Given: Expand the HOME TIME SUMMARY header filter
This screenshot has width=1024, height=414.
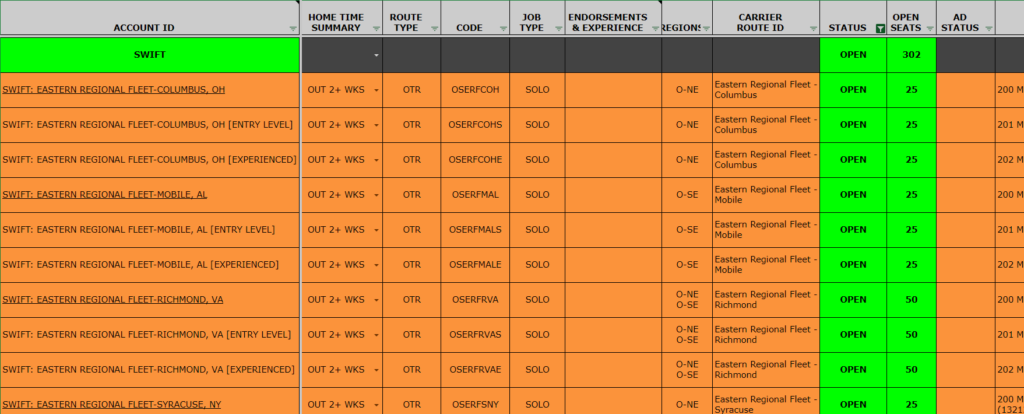Looking at the screenshot, I should click(375, 28).
